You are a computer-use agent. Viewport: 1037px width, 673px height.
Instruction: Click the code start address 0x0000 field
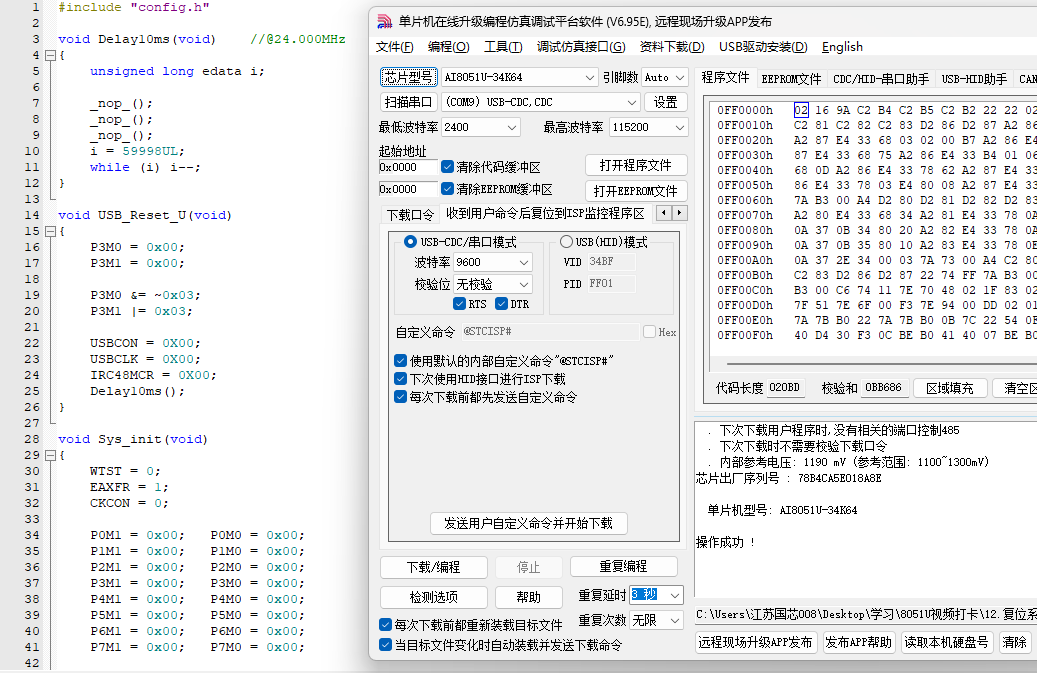point(408,167)
